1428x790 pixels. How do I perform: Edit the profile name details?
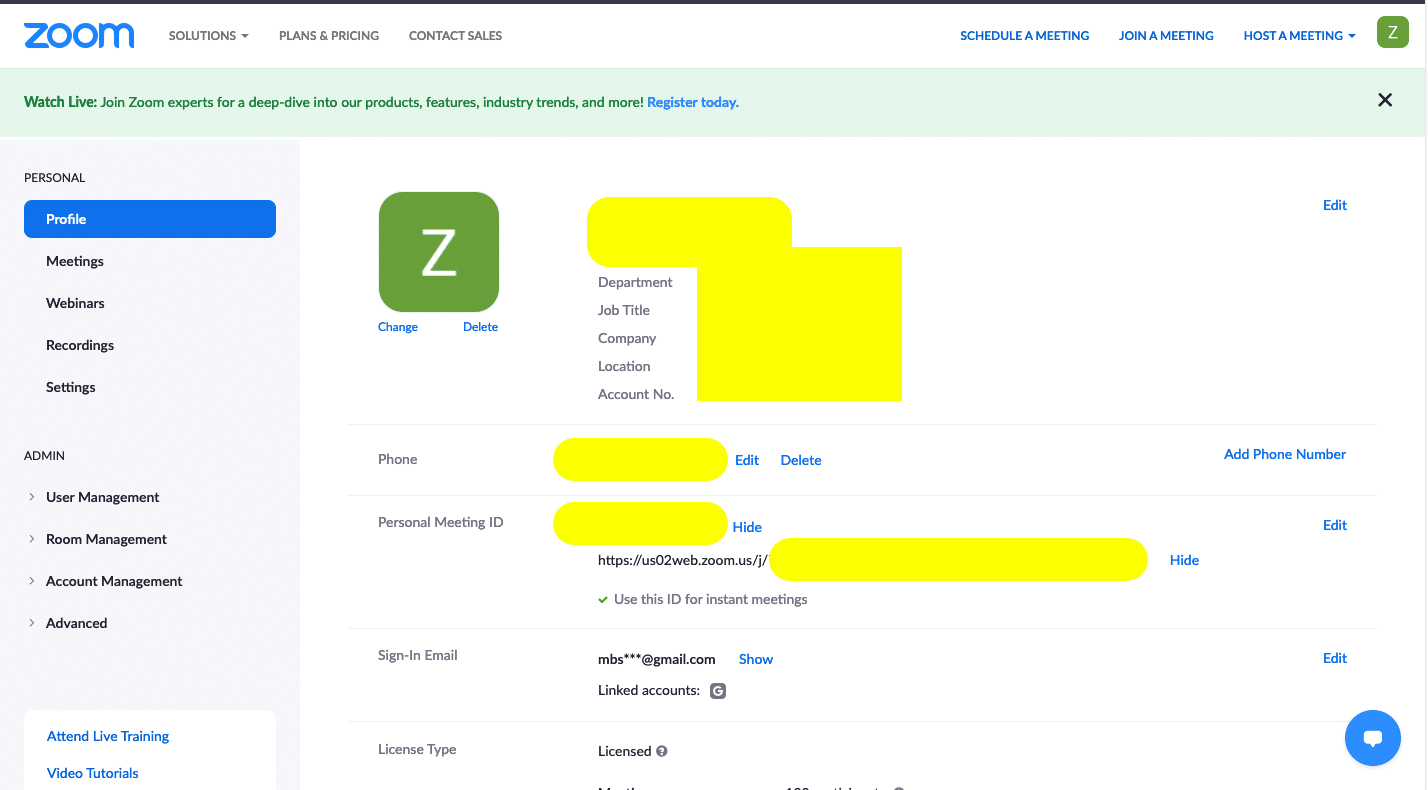[x=1335, y=205]
